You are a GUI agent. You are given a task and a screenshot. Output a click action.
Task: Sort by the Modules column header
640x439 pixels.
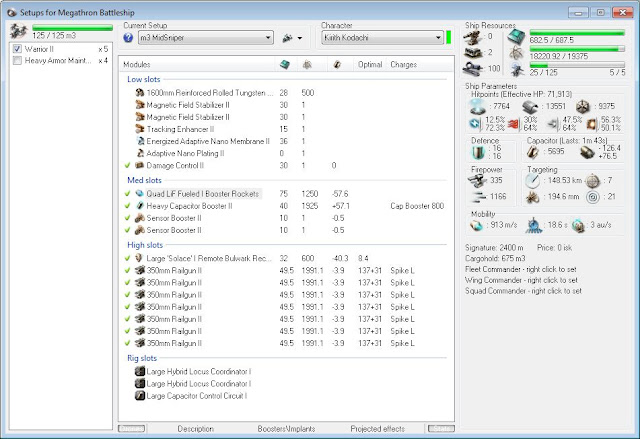click(197, 64)
